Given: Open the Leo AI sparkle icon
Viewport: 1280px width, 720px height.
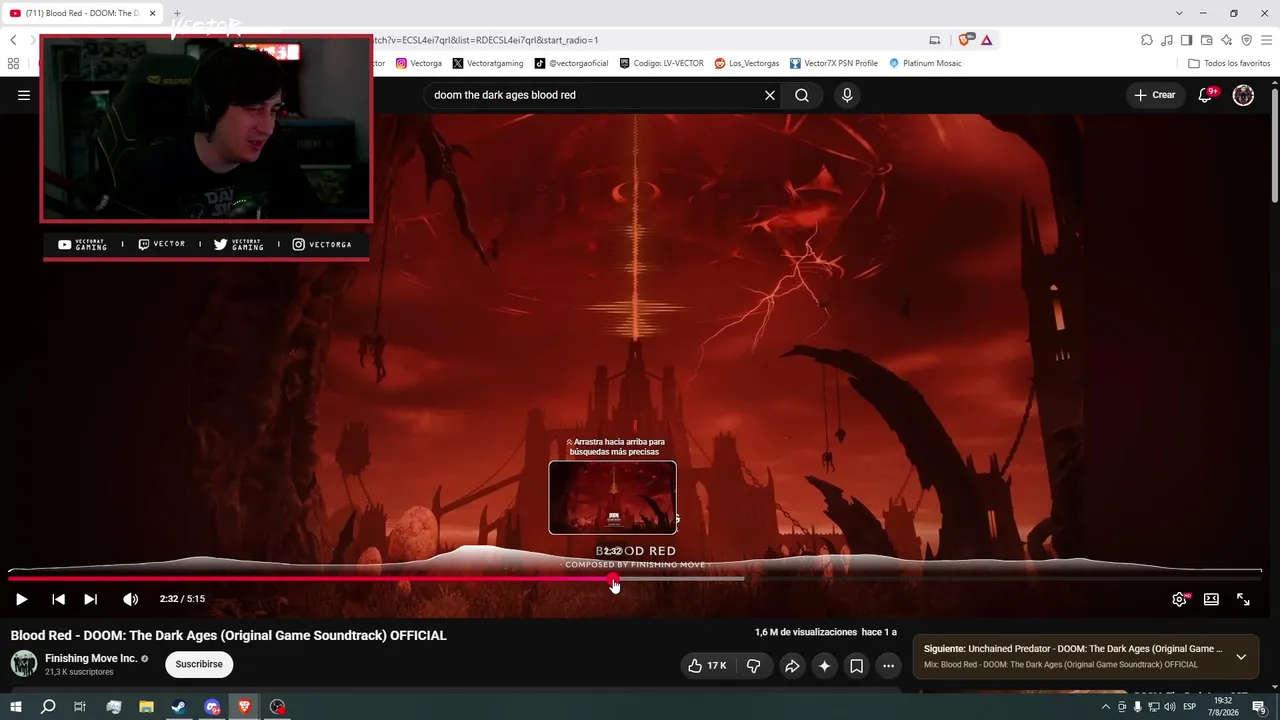Looking at the screenshot, I should [1227, 40].
